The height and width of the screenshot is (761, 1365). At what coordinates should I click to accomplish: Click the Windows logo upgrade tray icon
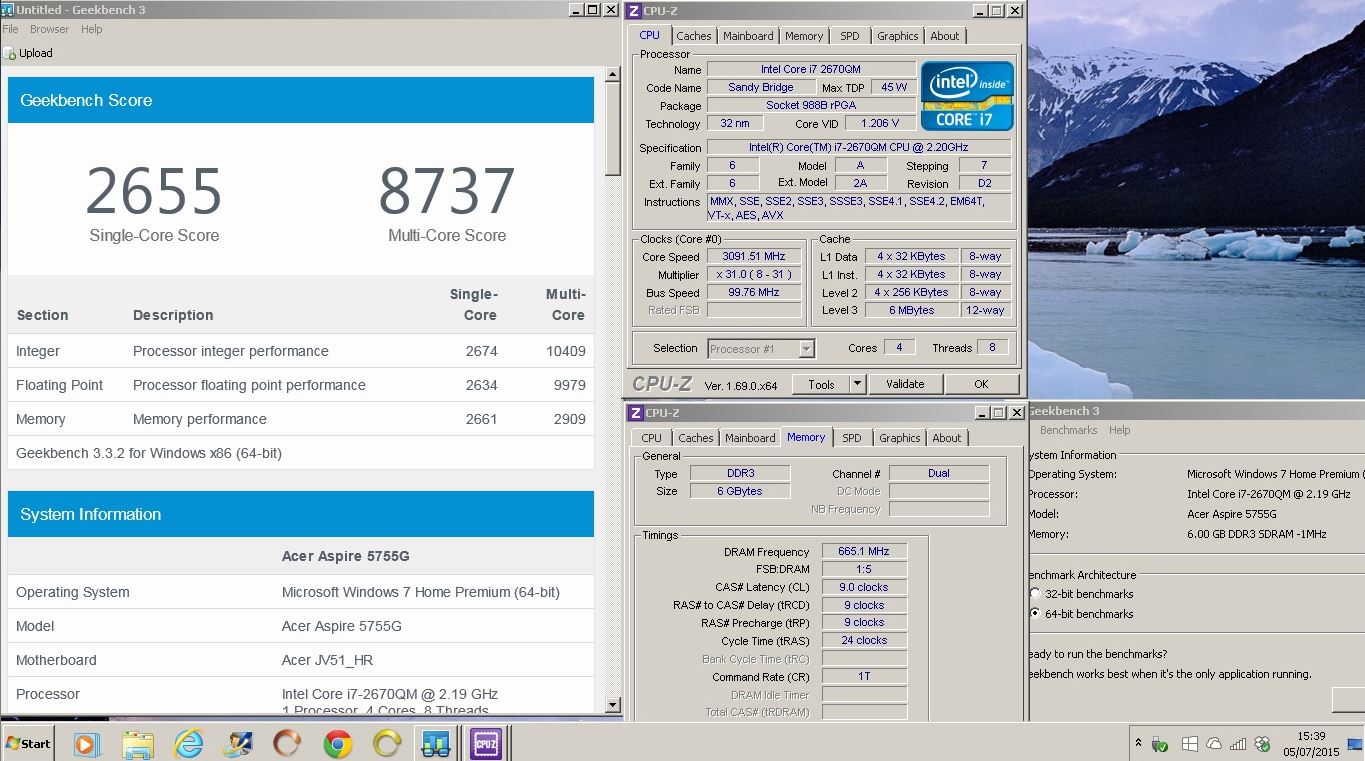[1189, 744]
